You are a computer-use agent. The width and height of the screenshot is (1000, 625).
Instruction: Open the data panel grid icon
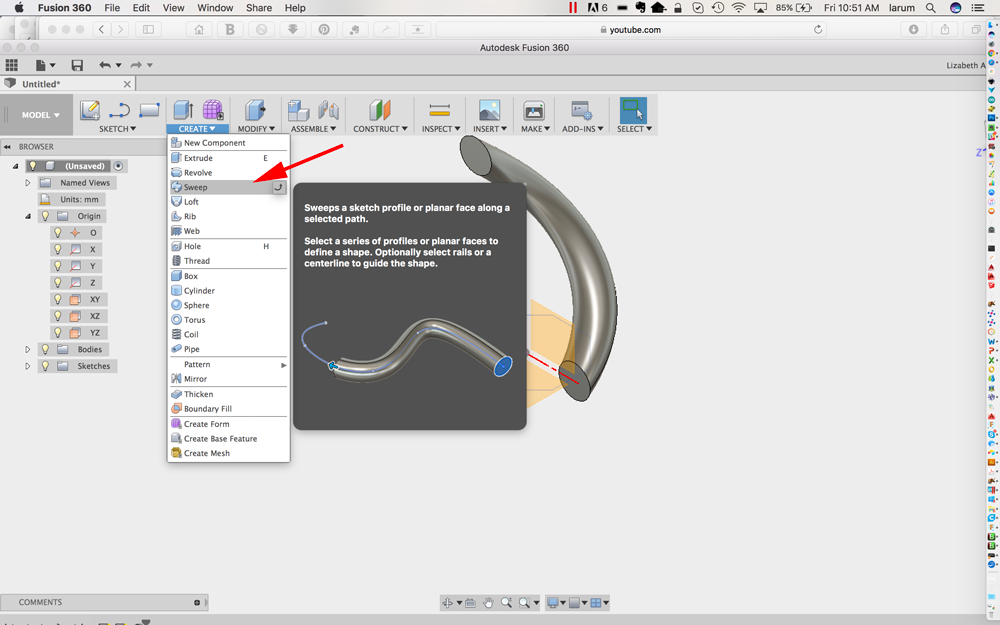point(11,65)
